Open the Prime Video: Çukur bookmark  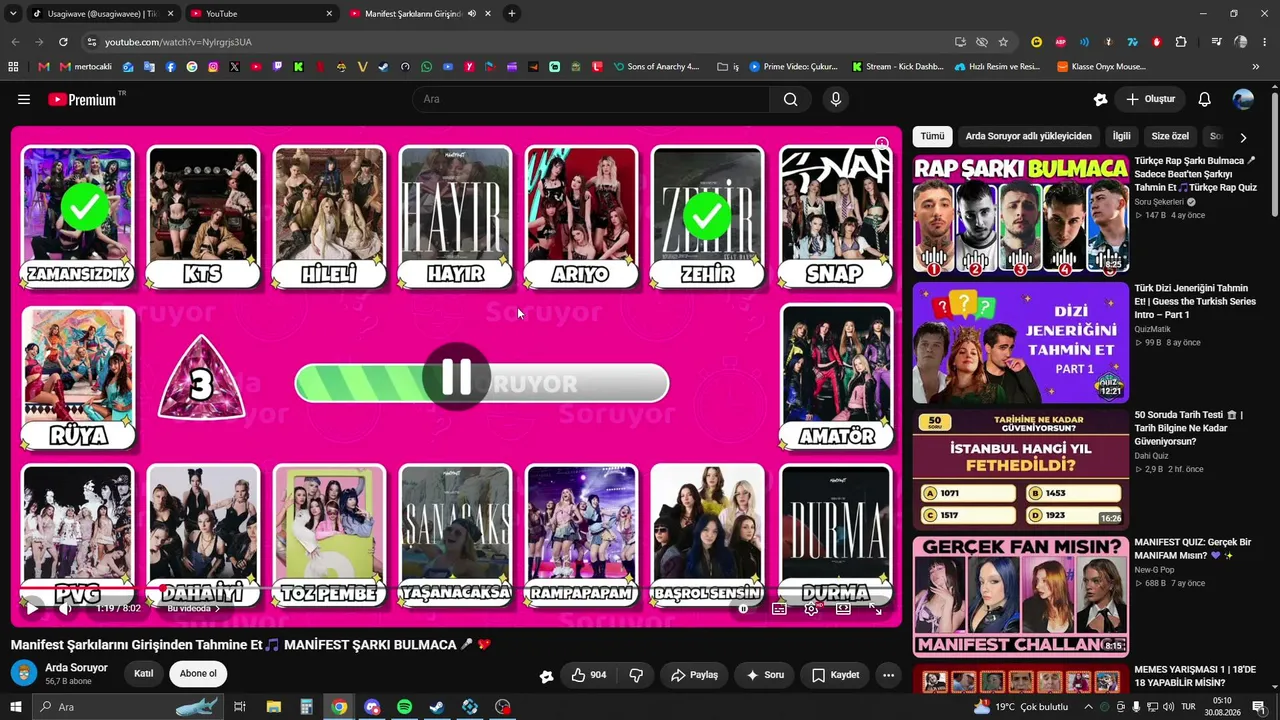click(793, 67)
